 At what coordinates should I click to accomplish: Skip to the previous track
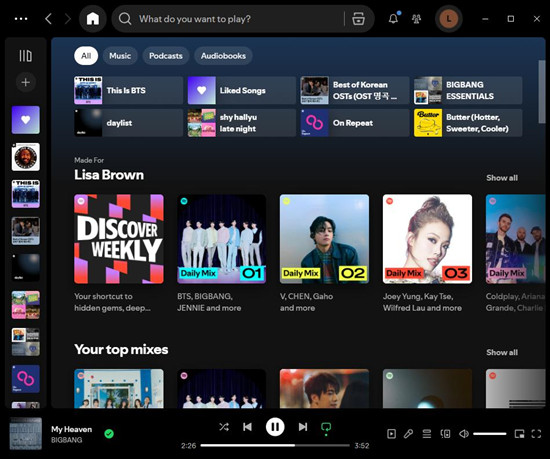(x=247, y=427)
